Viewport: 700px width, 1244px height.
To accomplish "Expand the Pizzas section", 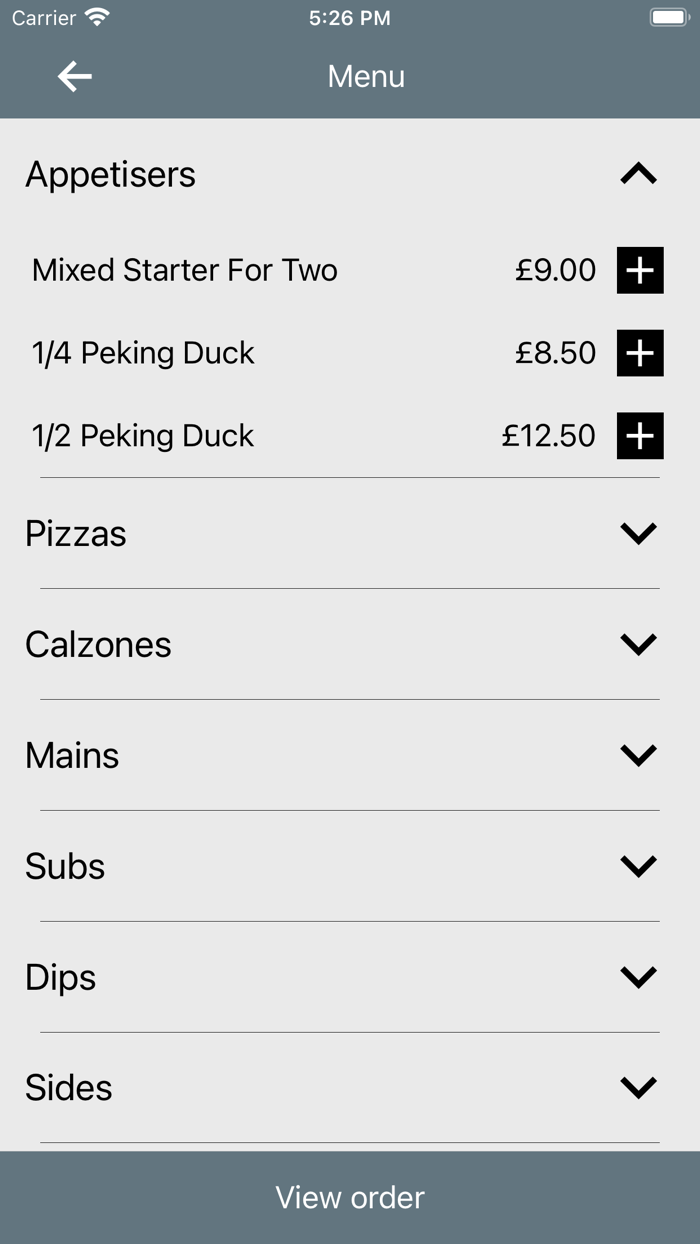I will 638,533.
